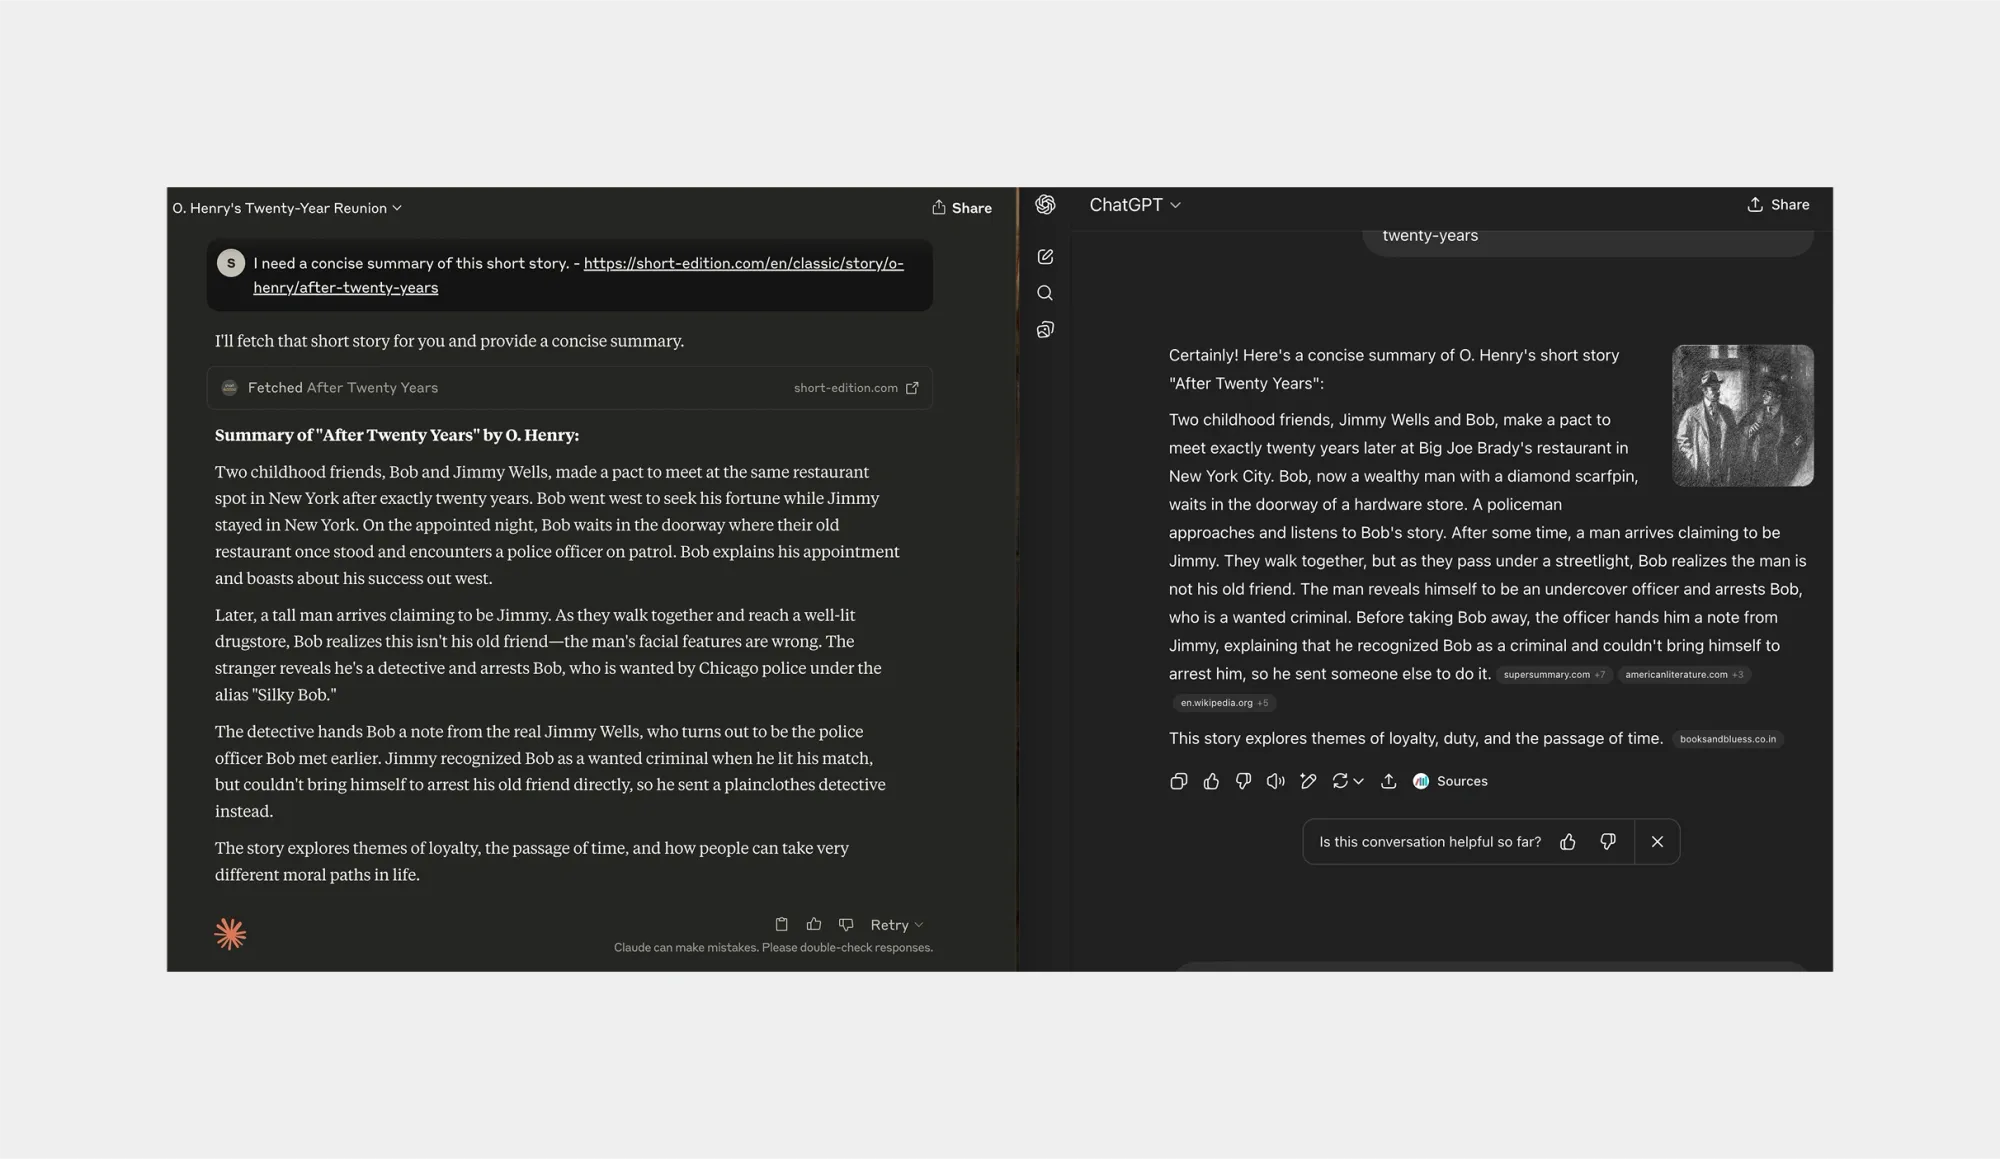Thumbs up the ChatGPT response
The width and height of the screenshot is (2000, 1159).
(x=1211, y=782)
